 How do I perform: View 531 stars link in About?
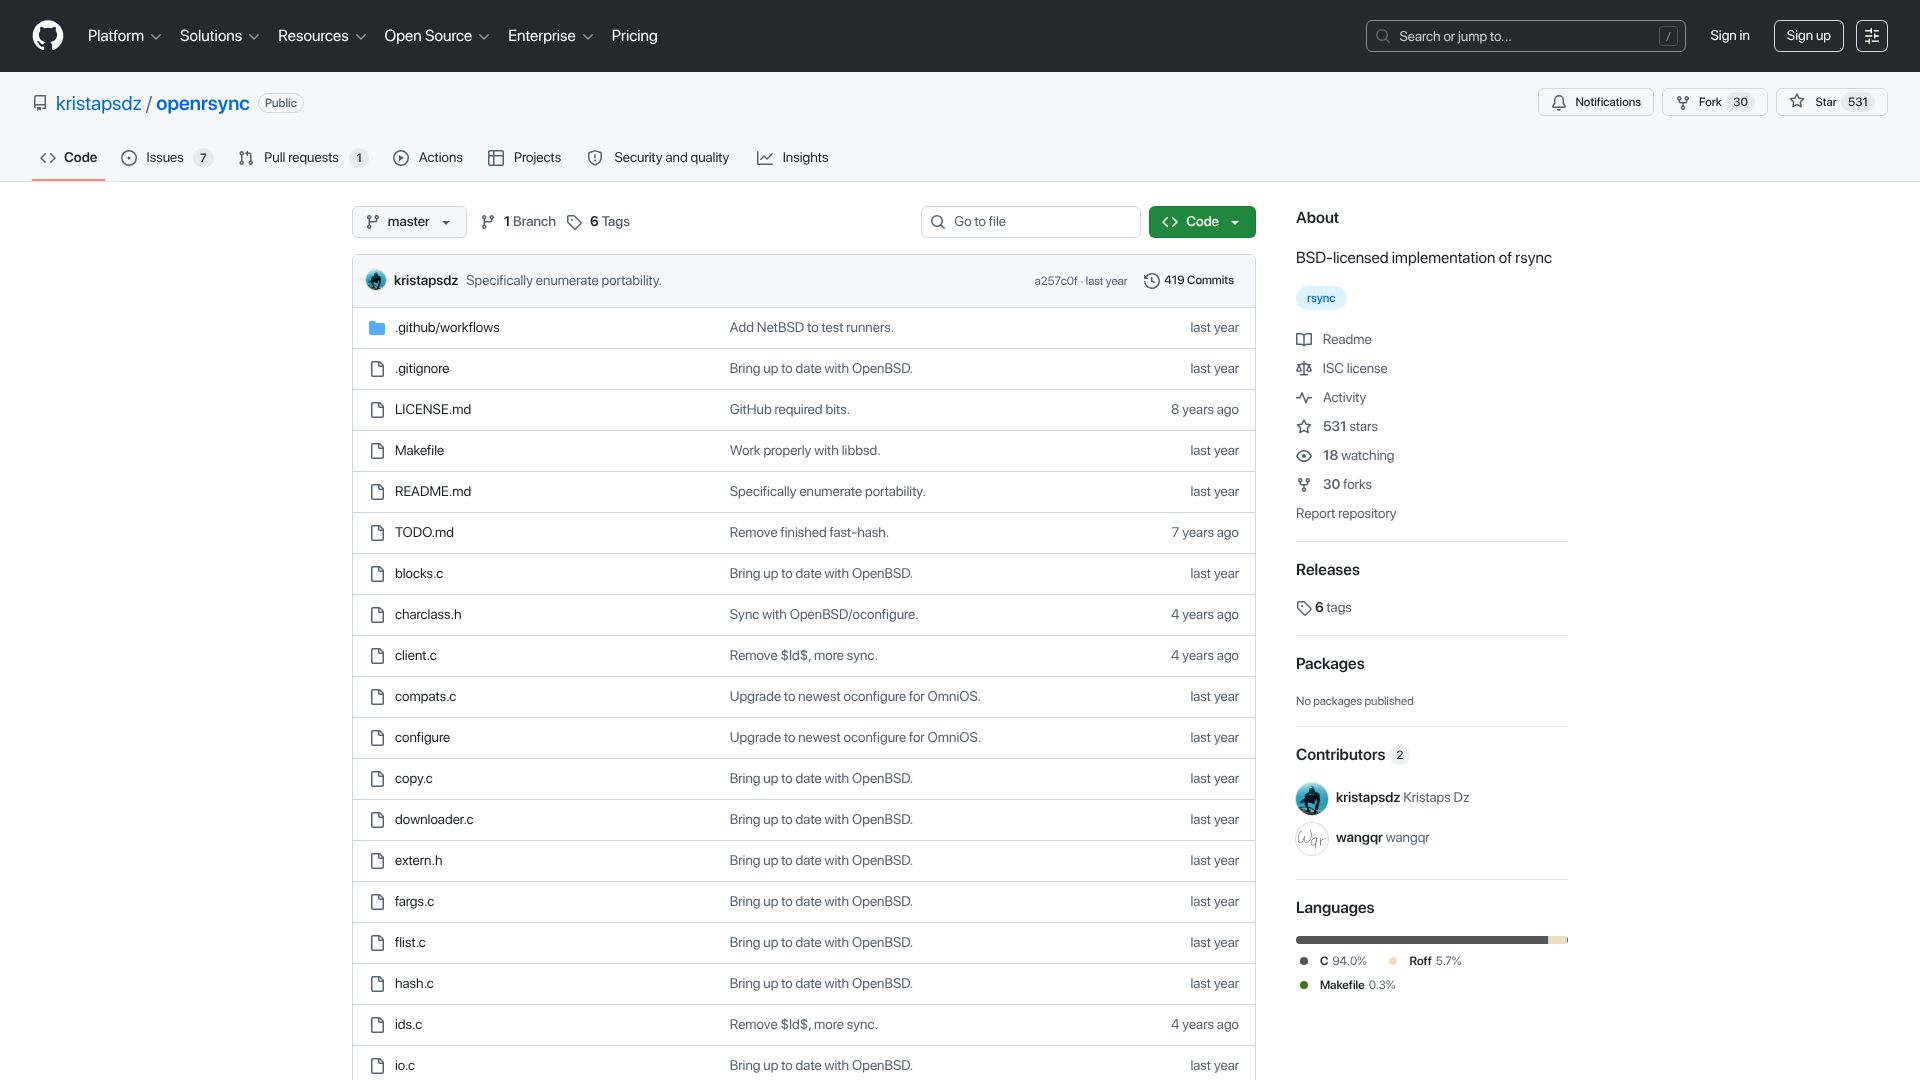click(x=1337, y=427)
